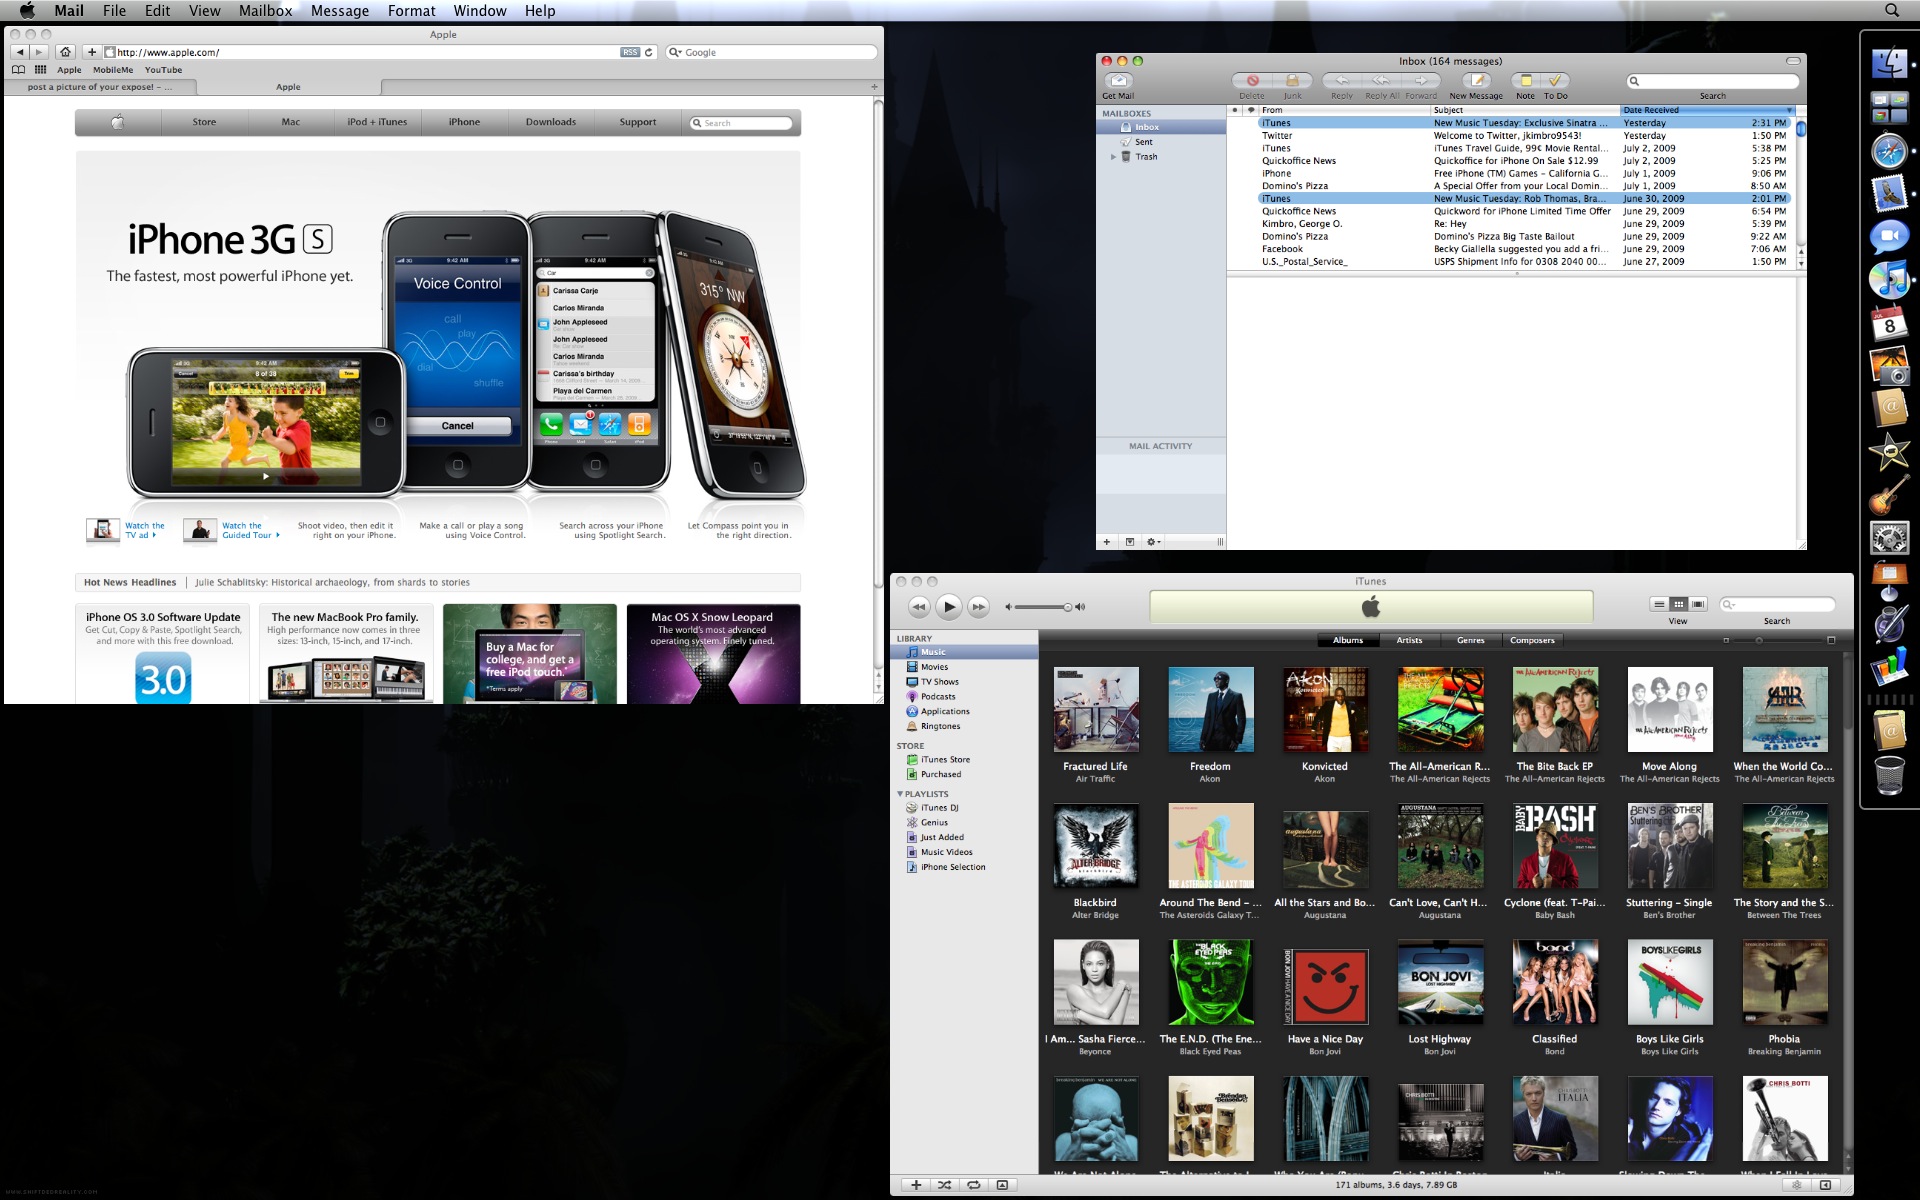The image size is (1920, 1200).
Task: Sort Mail by Date Received column header
Action: 1707,110
